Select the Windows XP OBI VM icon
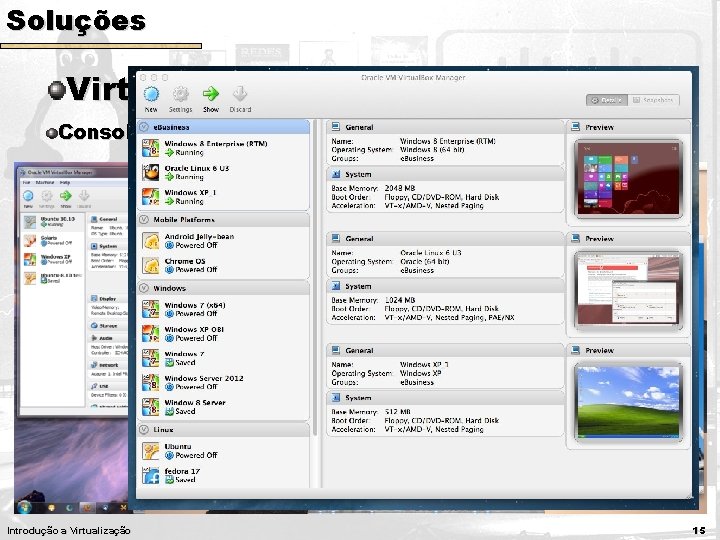 [x=151, y=333]
